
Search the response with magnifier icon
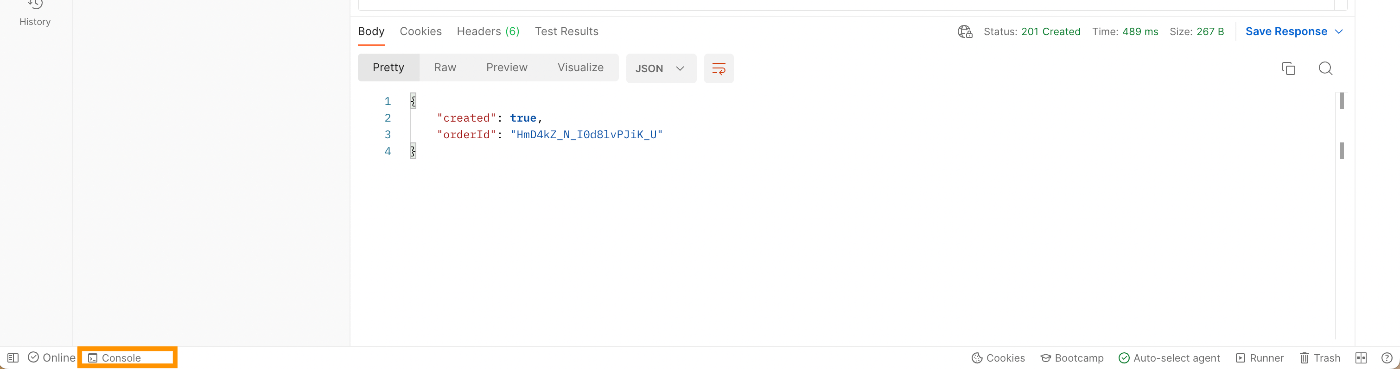tap(1325, 68)
